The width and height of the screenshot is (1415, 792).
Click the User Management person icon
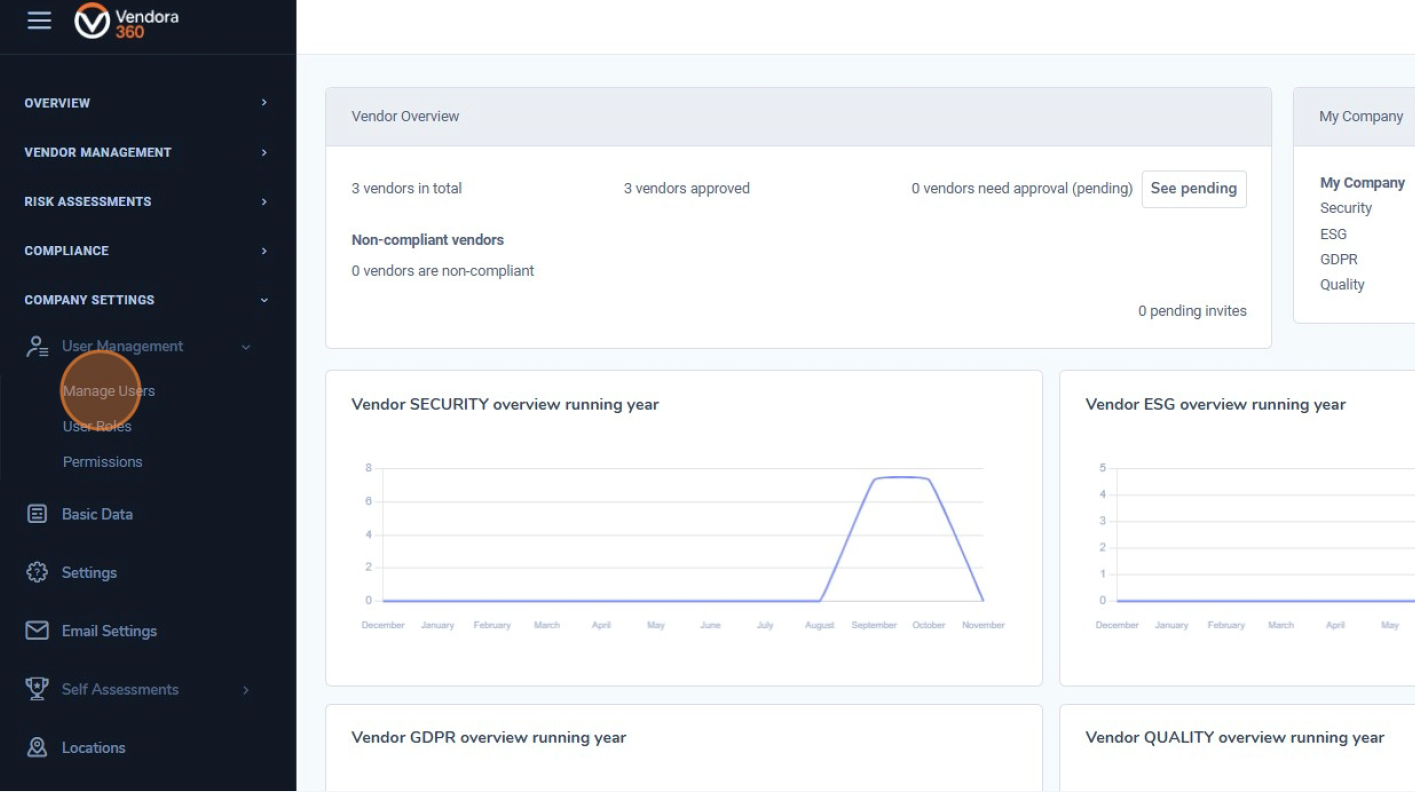pos(37,347)
